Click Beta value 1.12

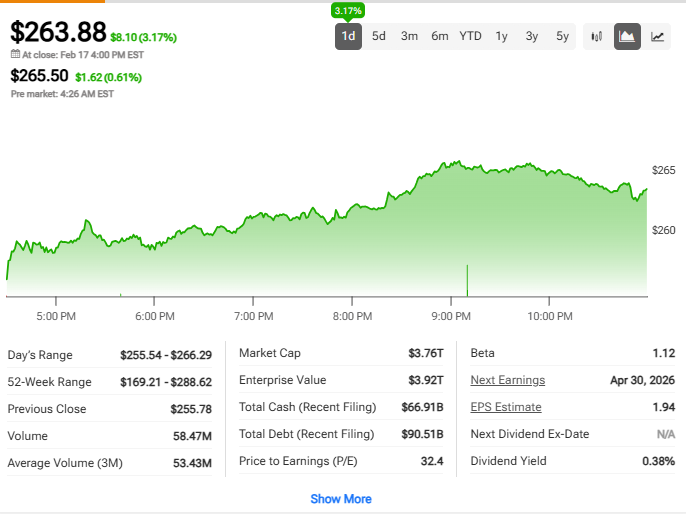664,353
